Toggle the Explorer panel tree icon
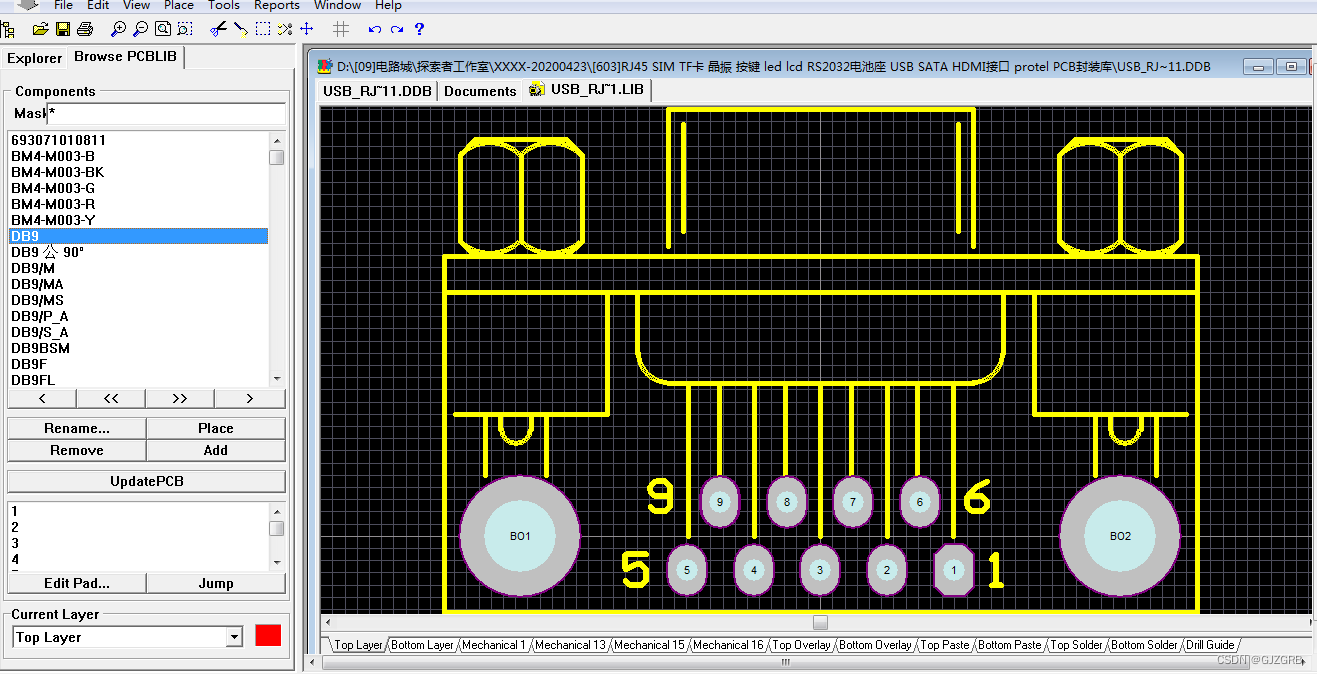The image size is (1317, 674). (10, 29)
